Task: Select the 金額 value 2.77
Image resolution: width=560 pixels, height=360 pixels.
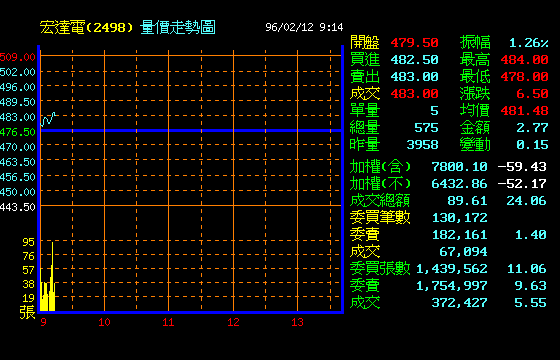Action: point(532,128)
